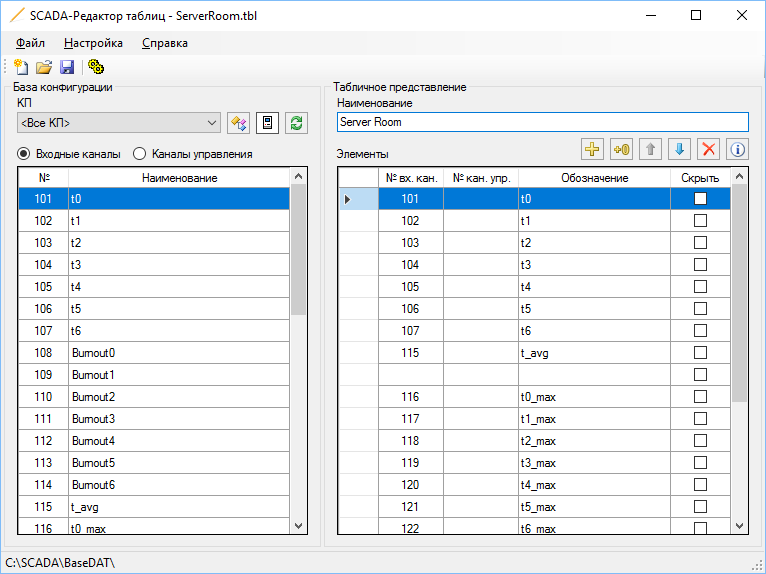Save the table with the floppy disk icon
The width and height of the screenshot is (766, 574).
[67, 67]
